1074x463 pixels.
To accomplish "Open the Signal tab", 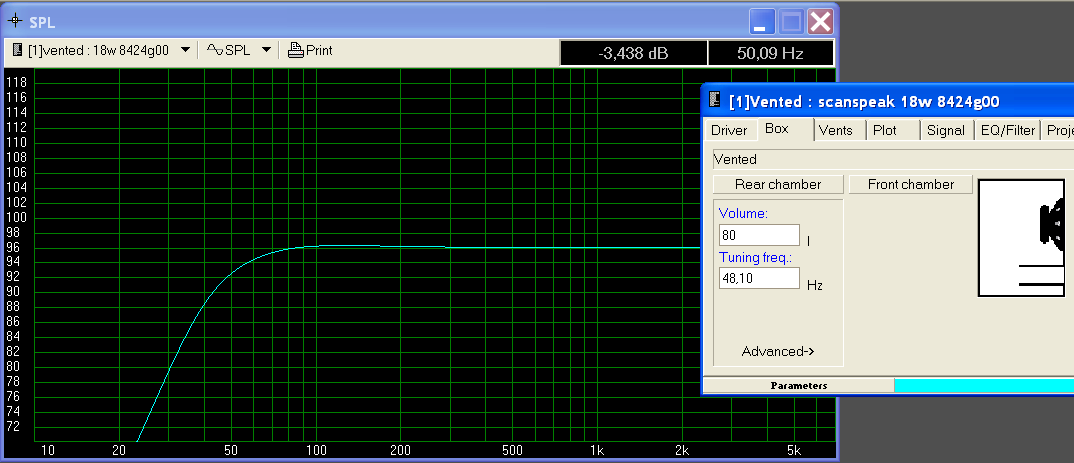I will coord(946,130).
